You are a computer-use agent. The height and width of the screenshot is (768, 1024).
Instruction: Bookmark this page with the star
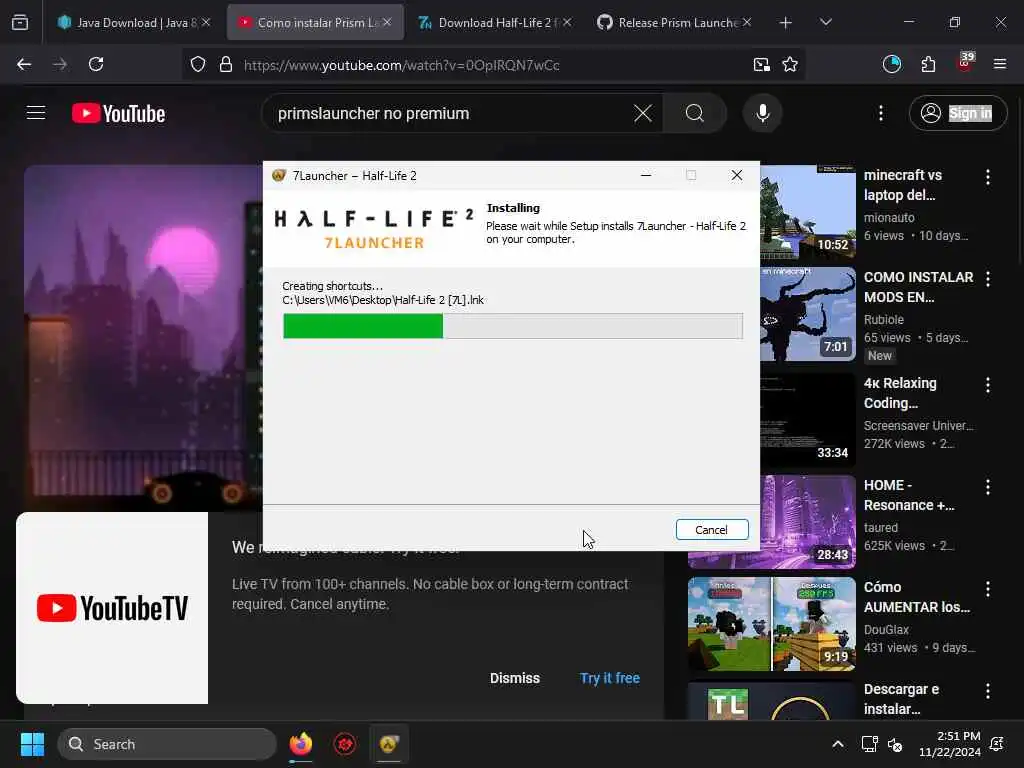point(790,65)
